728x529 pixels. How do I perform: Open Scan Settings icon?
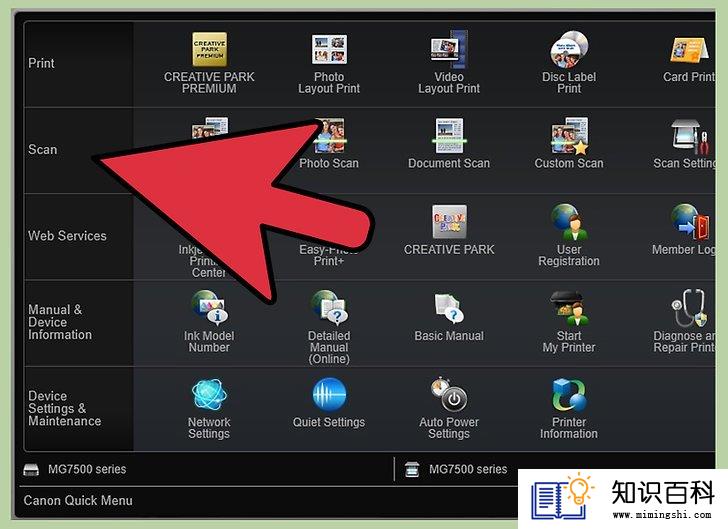(690, 136)
